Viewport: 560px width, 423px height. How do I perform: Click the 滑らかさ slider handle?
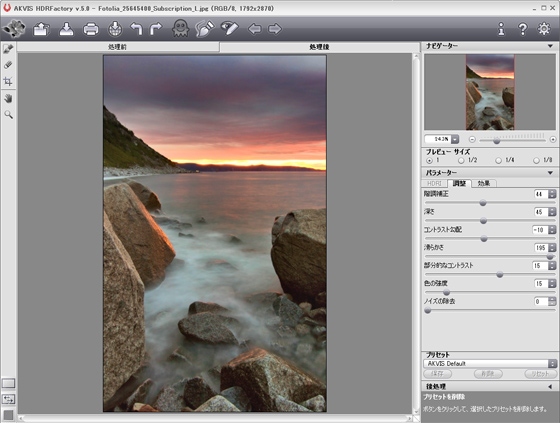click(550, 257)
